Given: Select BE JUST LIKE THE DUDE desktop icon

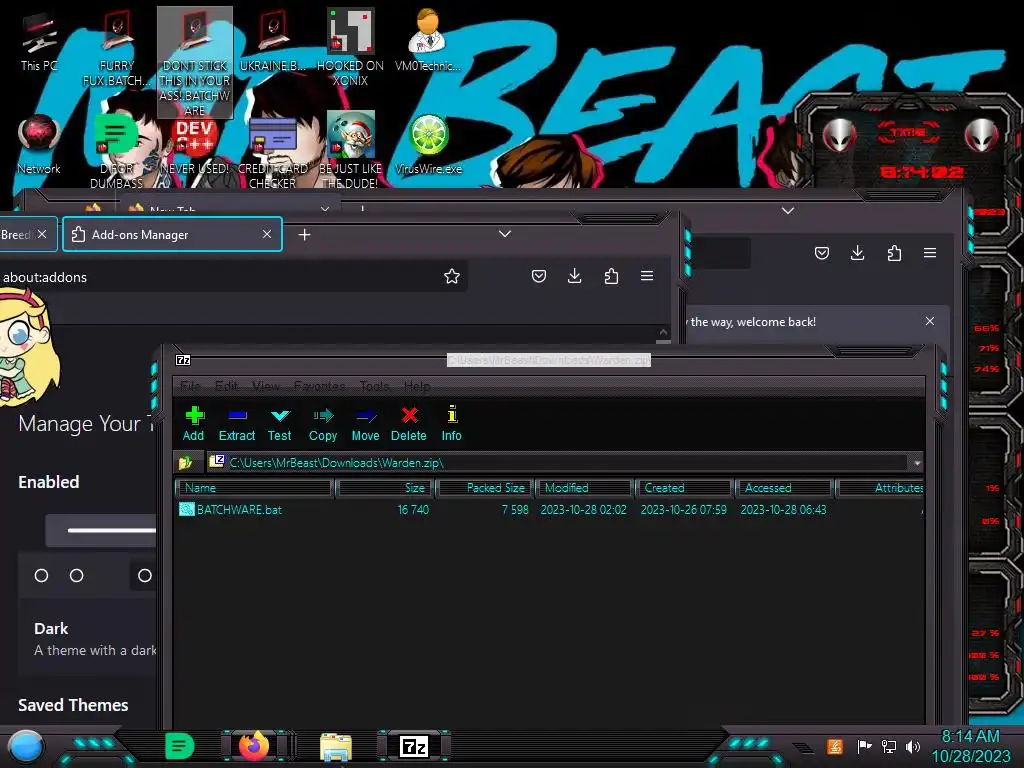Looking at the screenshot, I should click(x=350, y=151).
